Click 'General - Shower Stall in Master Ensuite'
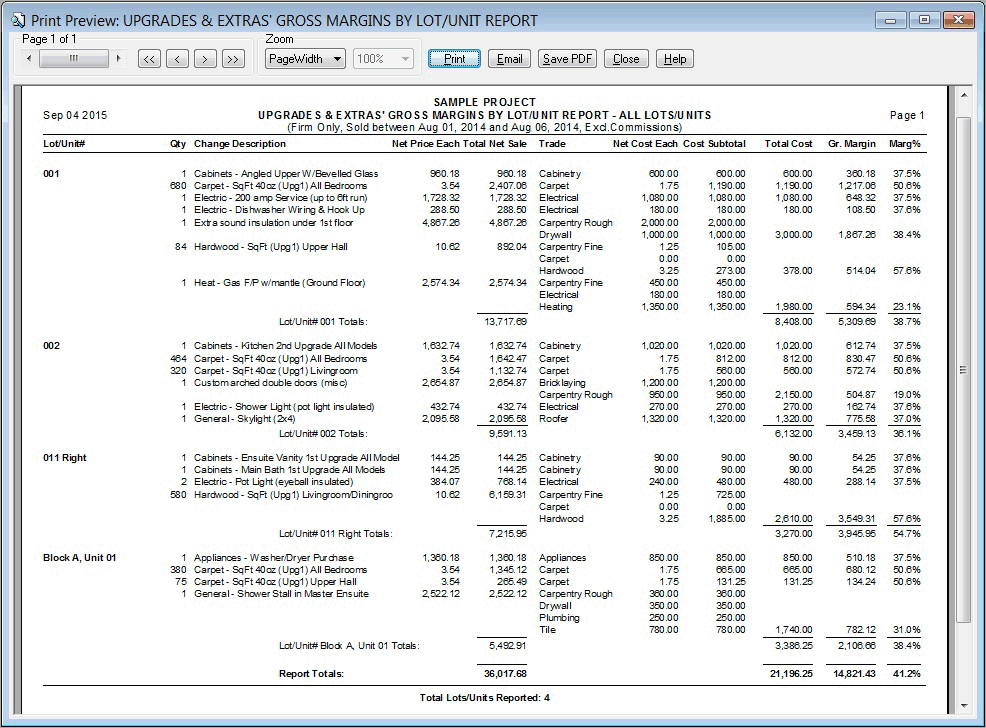The height and width of the screenshot is (728, 986). (x=281, y=593)
